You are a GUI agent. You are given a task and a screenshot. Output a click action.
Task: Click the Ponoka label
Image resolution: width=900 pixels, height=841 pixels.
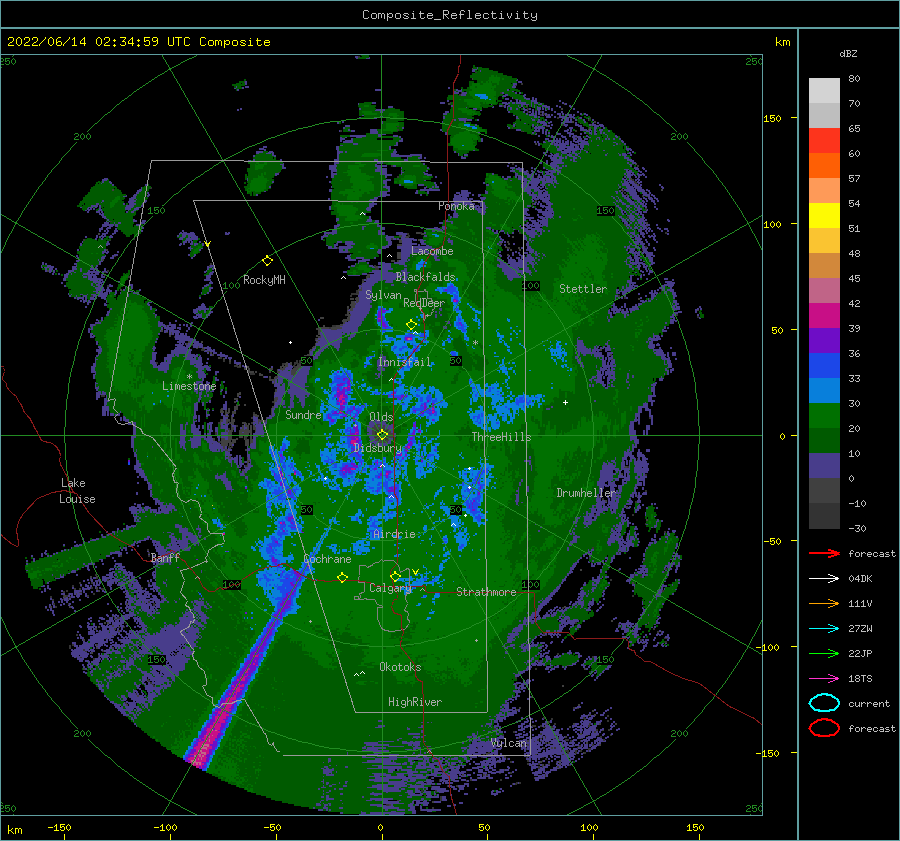(456, 206)
